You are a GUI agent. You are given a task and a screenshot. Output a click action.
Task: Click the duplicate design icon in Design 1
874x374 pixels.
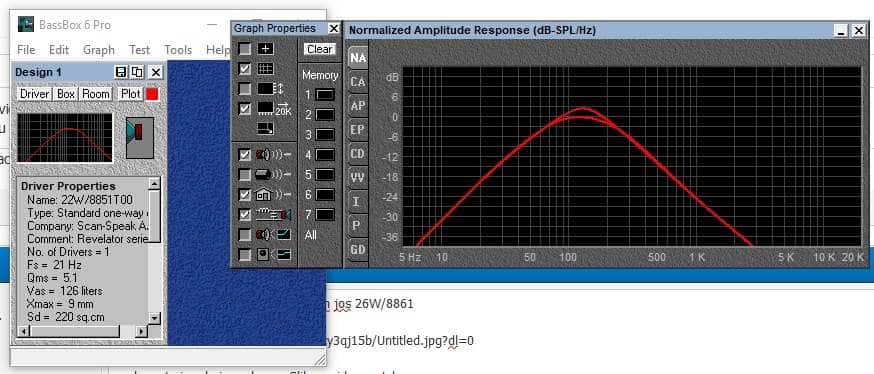[137, 72]
